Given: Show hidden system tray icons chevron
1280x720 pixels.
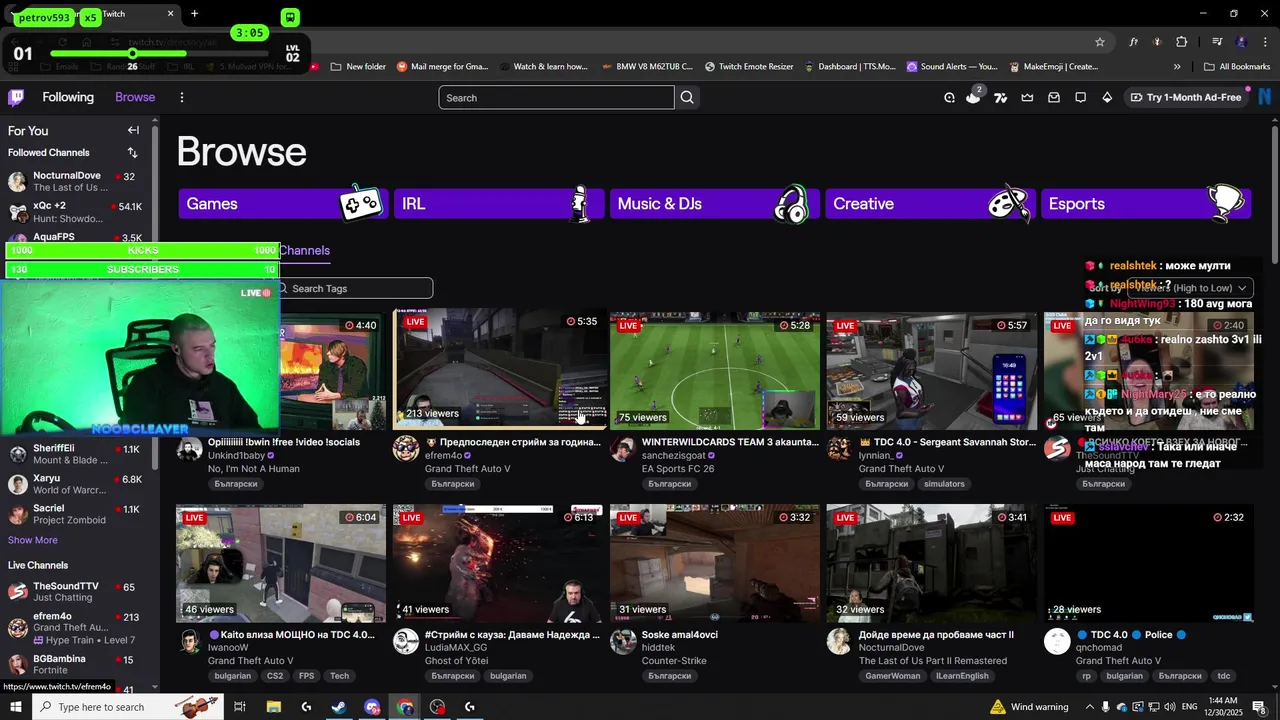Looking at the screenshot, I should (x=1090, y=707).
